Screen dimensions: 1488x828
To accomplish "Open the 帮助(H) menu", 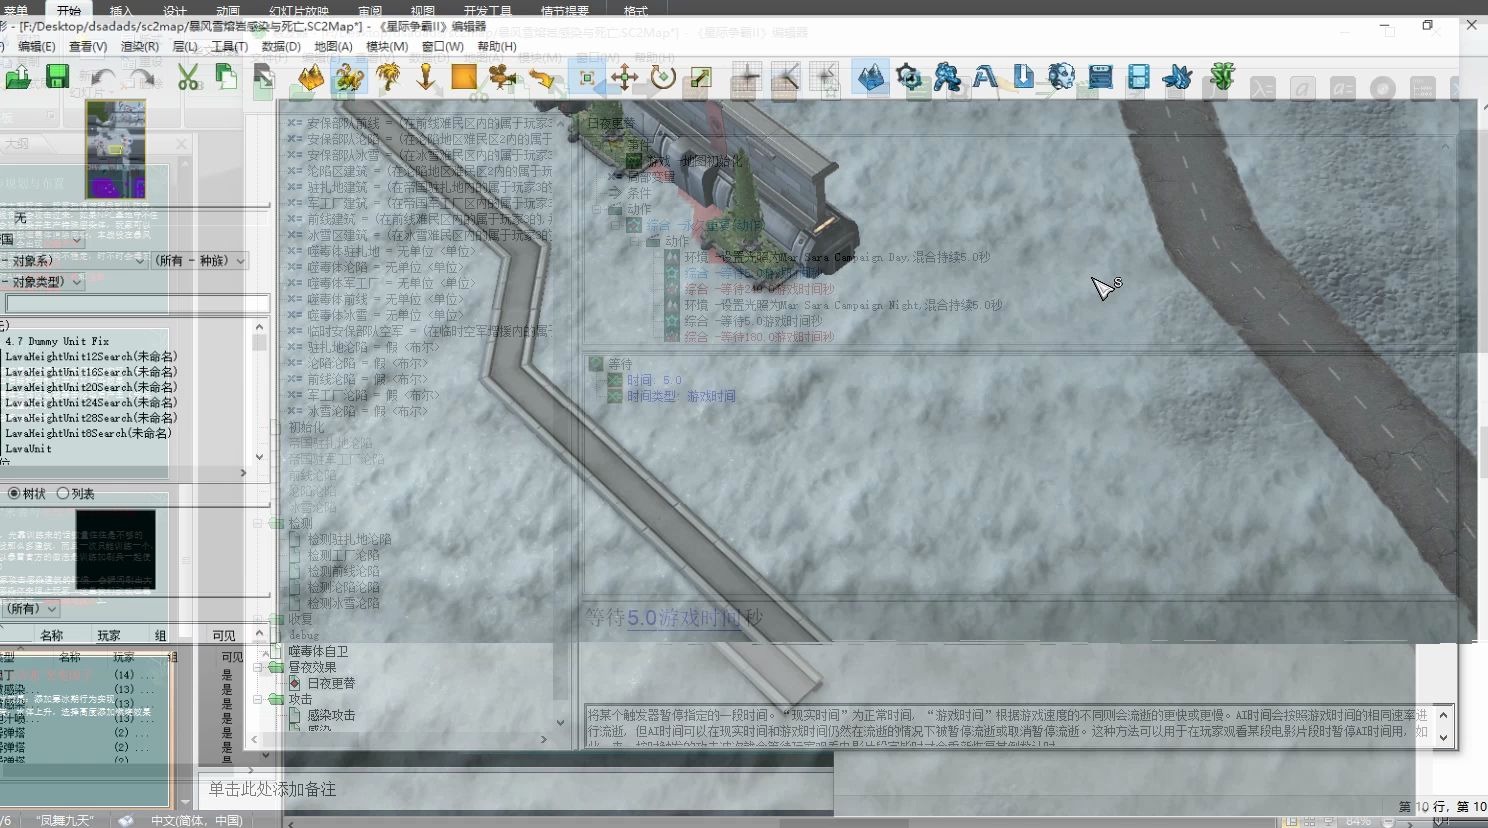I will tap(497, 46).
